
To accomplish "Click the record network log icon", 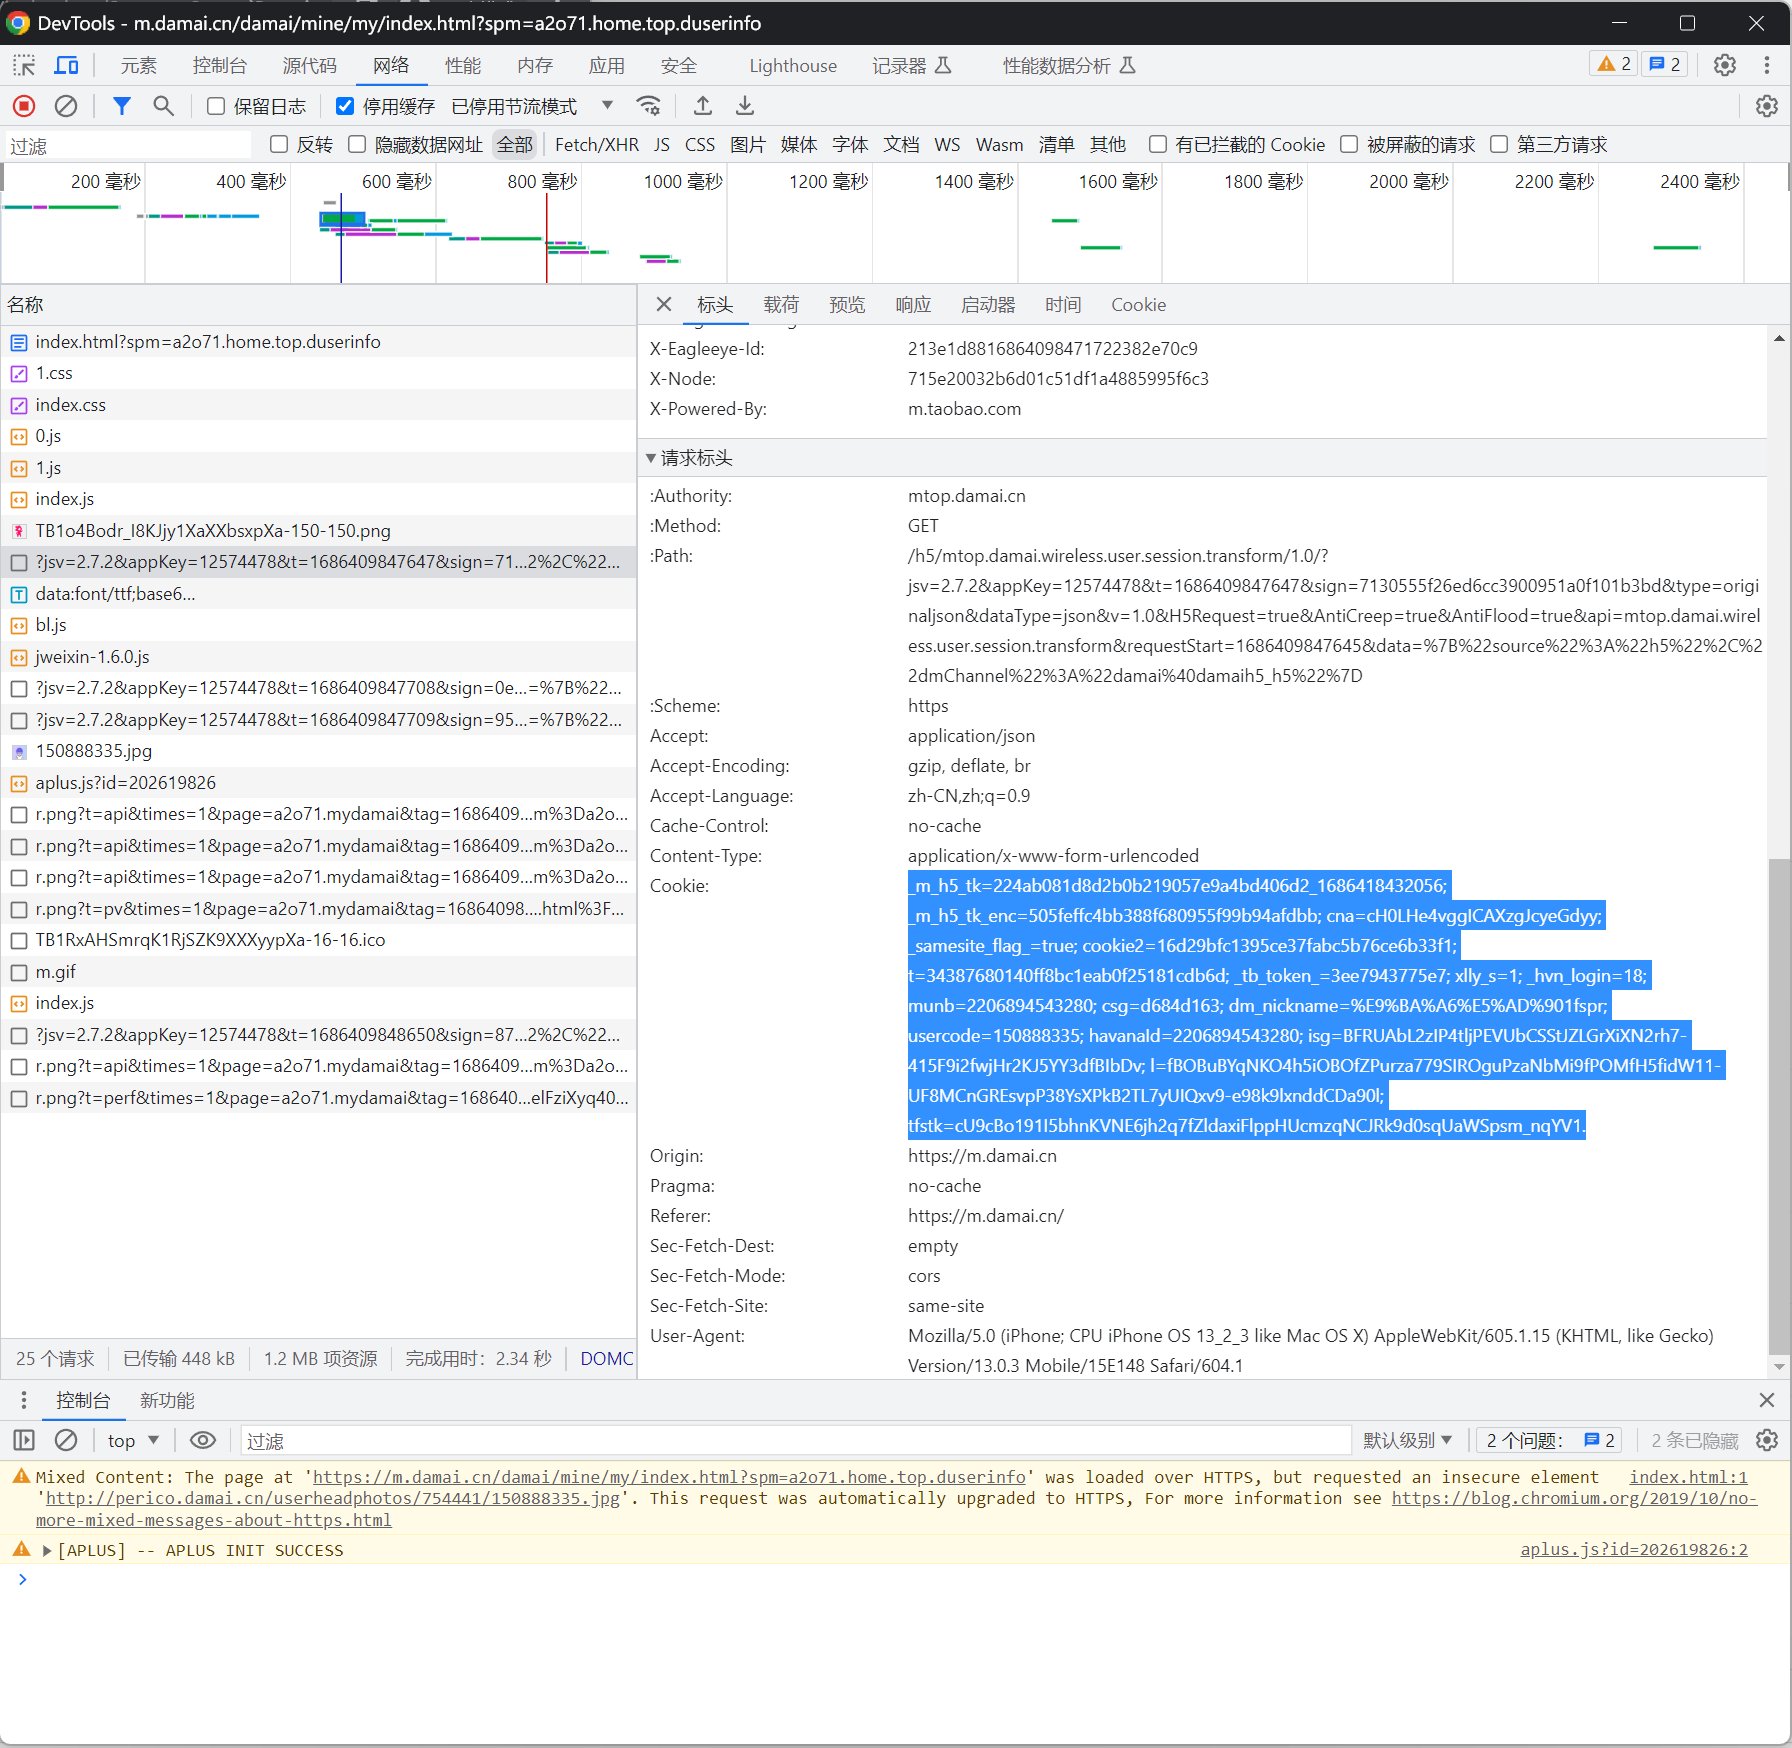I will [24, 106].
